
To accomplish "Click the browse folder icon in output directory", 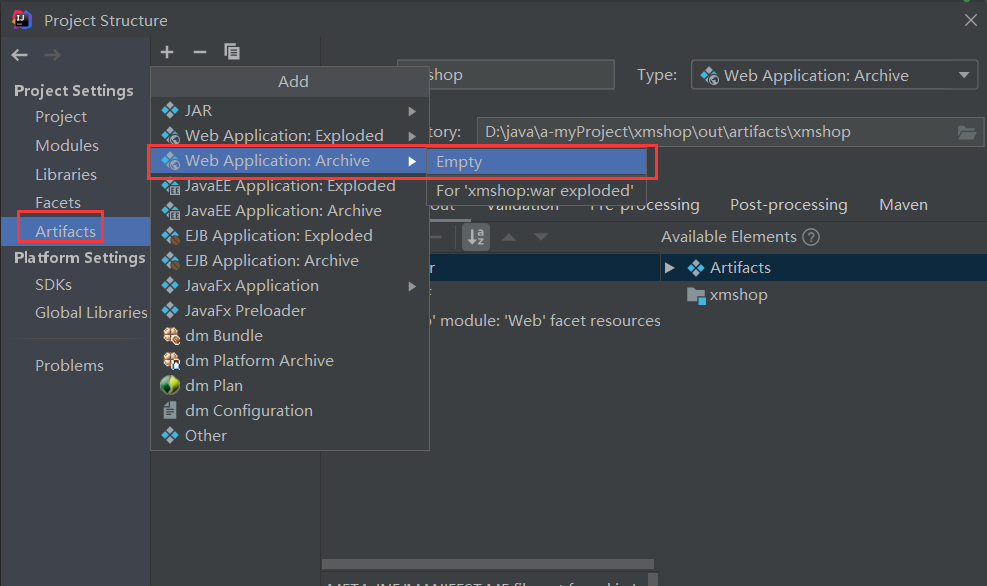I will click(x=967, y=132).
